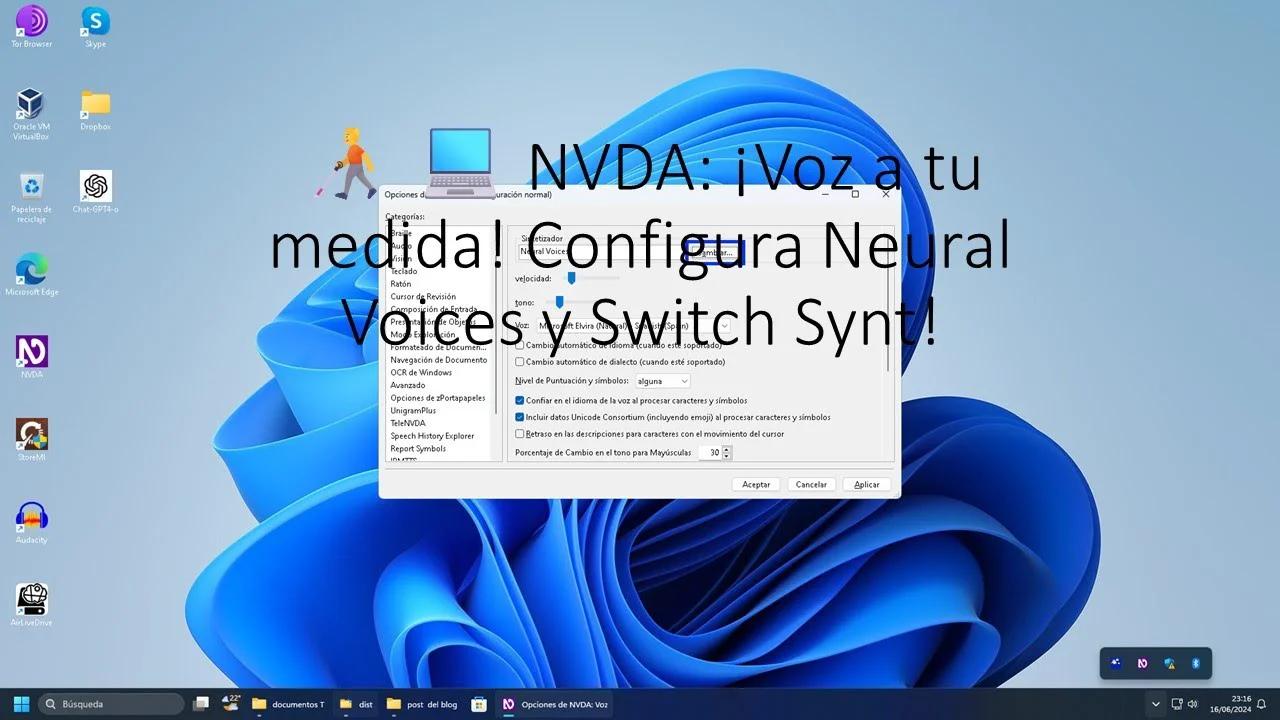Click the Aplicar button
The width and height of the screenshot is (1280, 720).
(865, 484)
